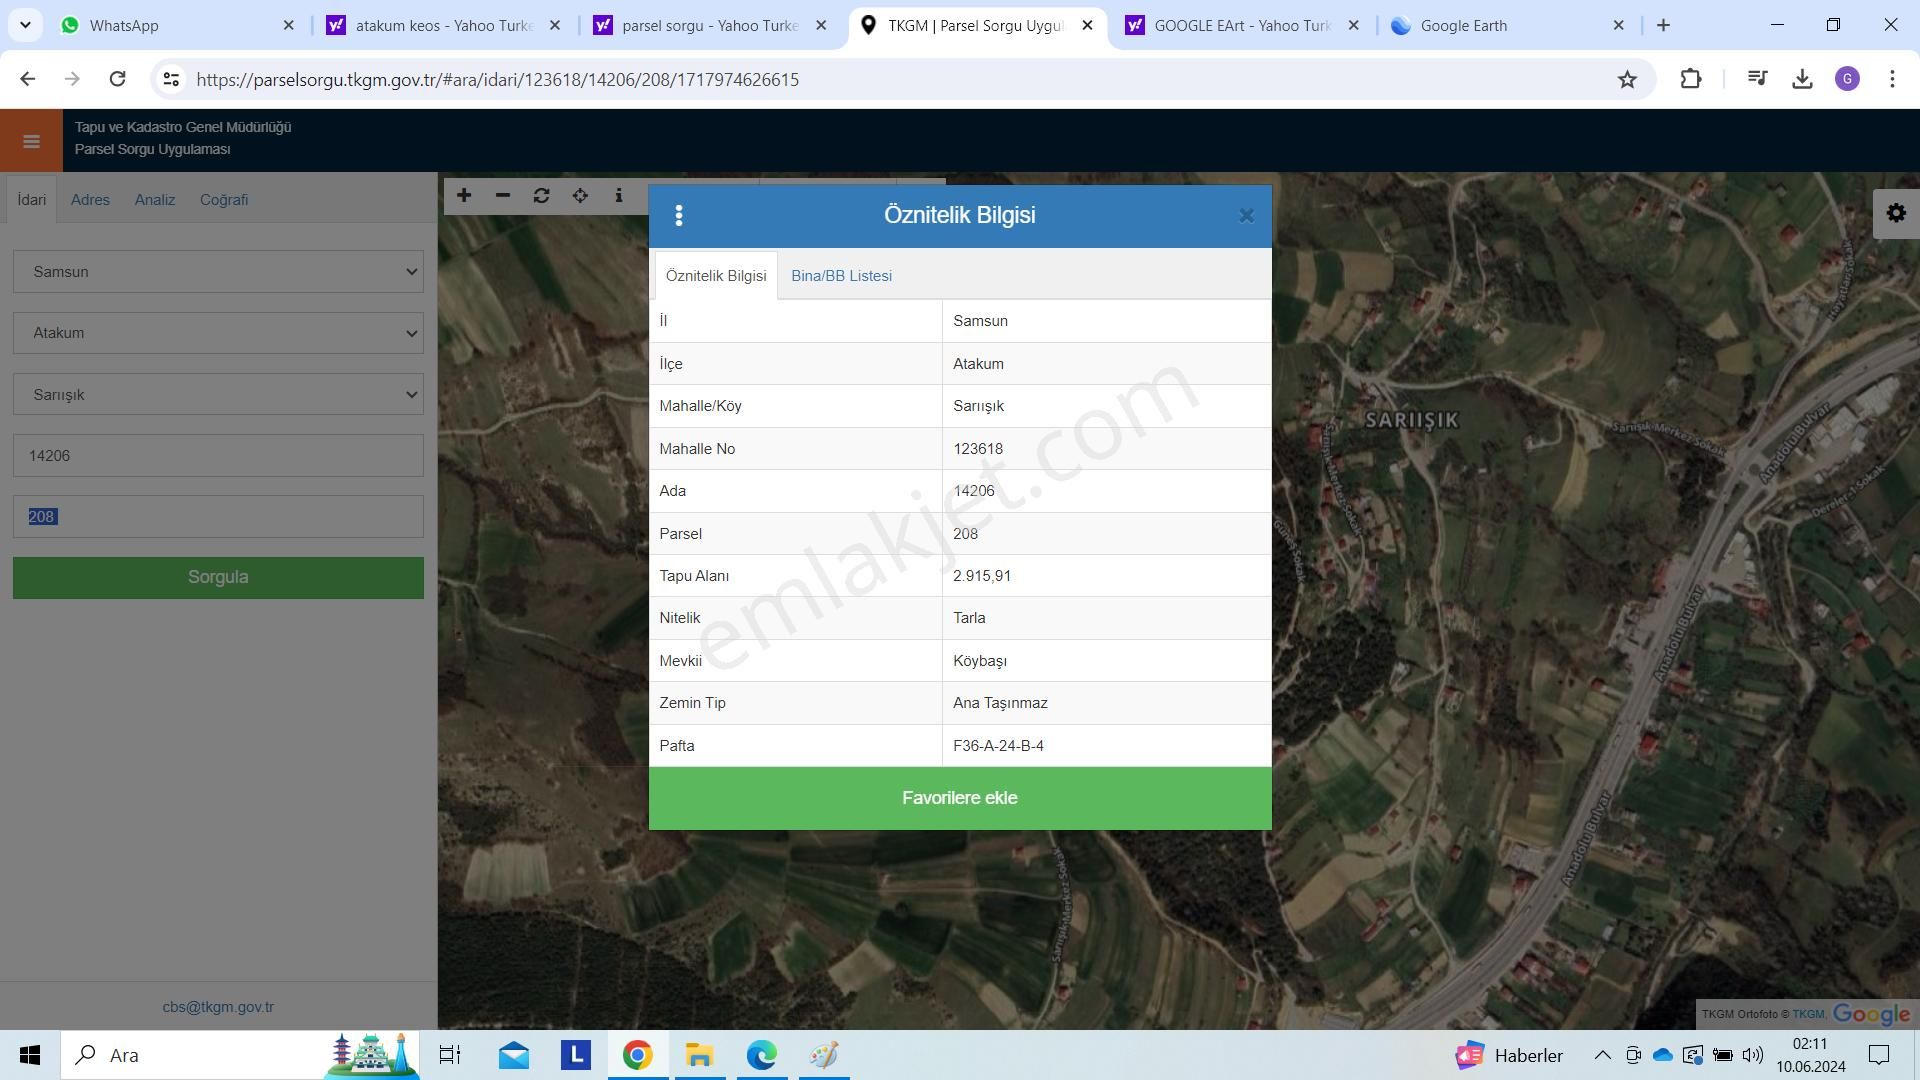Switch to Bina/BB Listesi tab

click(x=841, y=276)
